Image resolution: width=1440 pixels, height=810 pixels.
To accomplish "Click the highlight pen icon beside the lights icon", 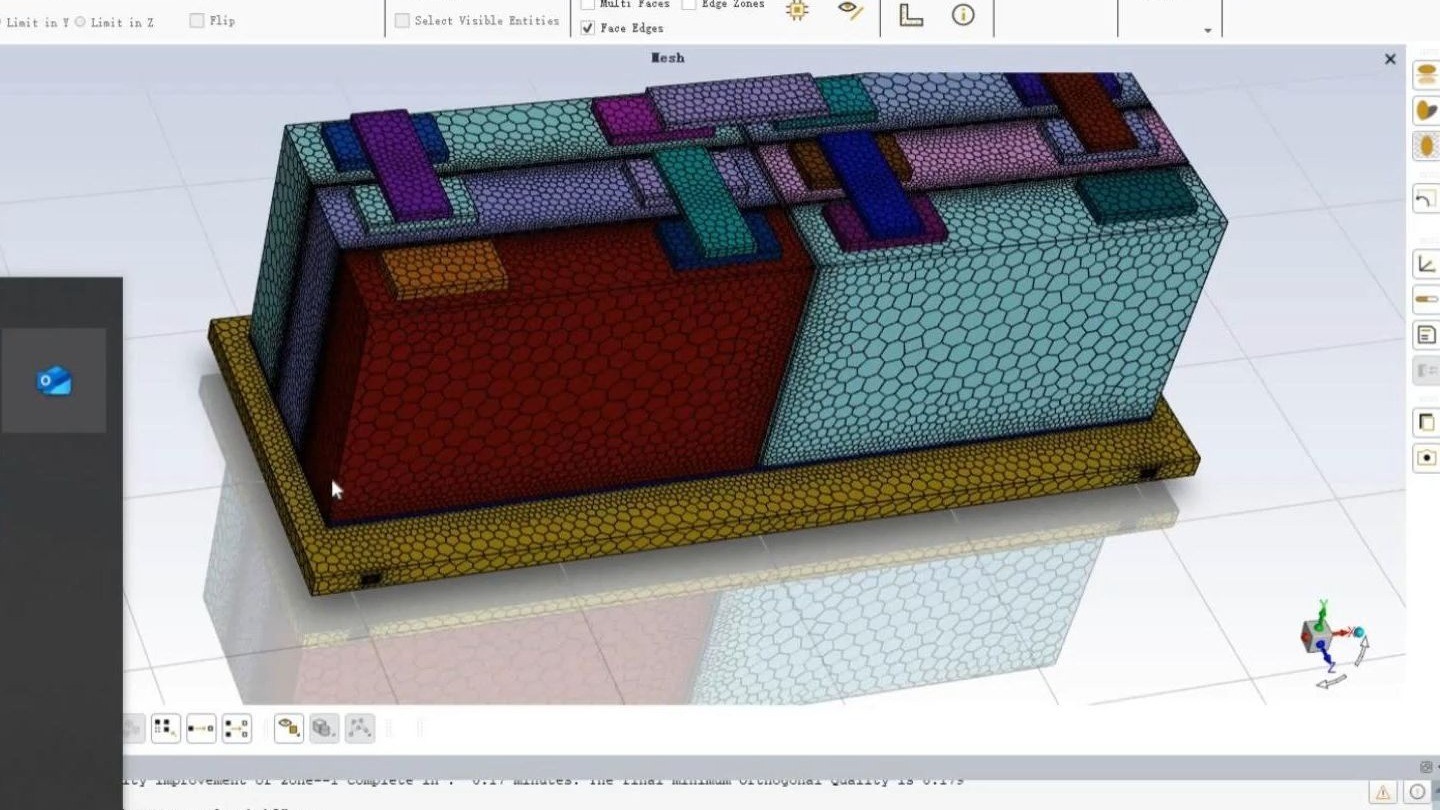I will point(851,10).
